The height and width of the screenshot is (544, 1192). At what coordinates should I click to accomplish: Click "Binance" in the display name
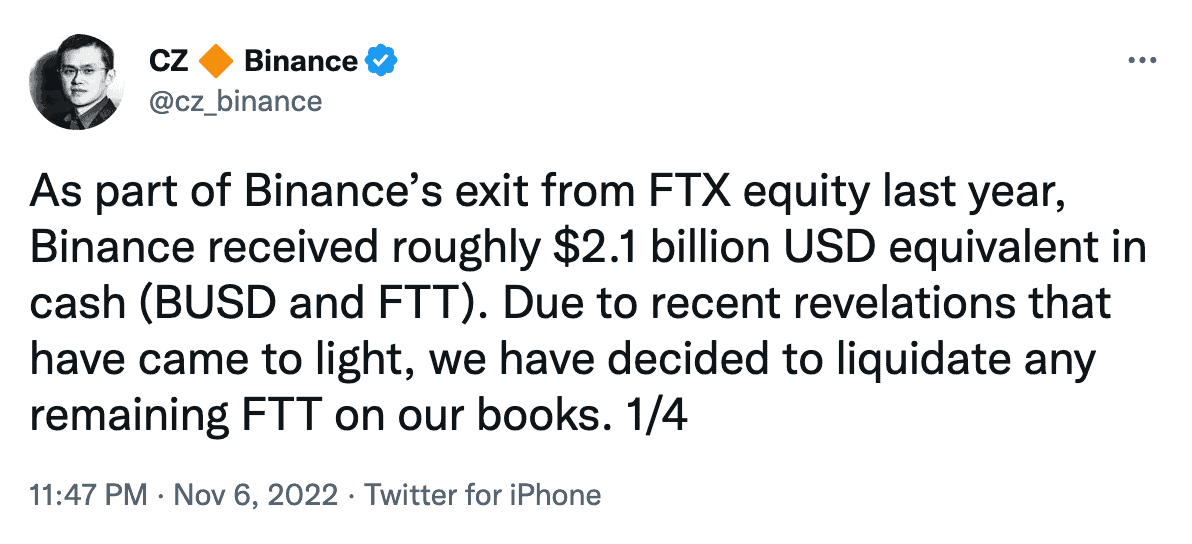click(x=300, y=62)
